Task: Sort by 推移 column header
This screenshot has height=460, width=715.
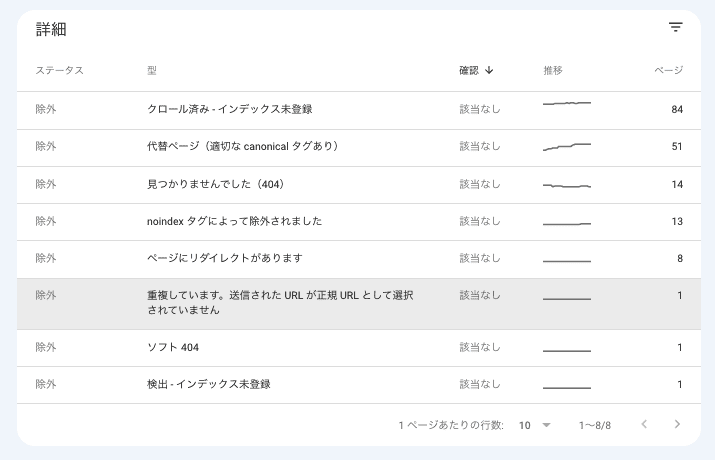Action: click(553, 70)
